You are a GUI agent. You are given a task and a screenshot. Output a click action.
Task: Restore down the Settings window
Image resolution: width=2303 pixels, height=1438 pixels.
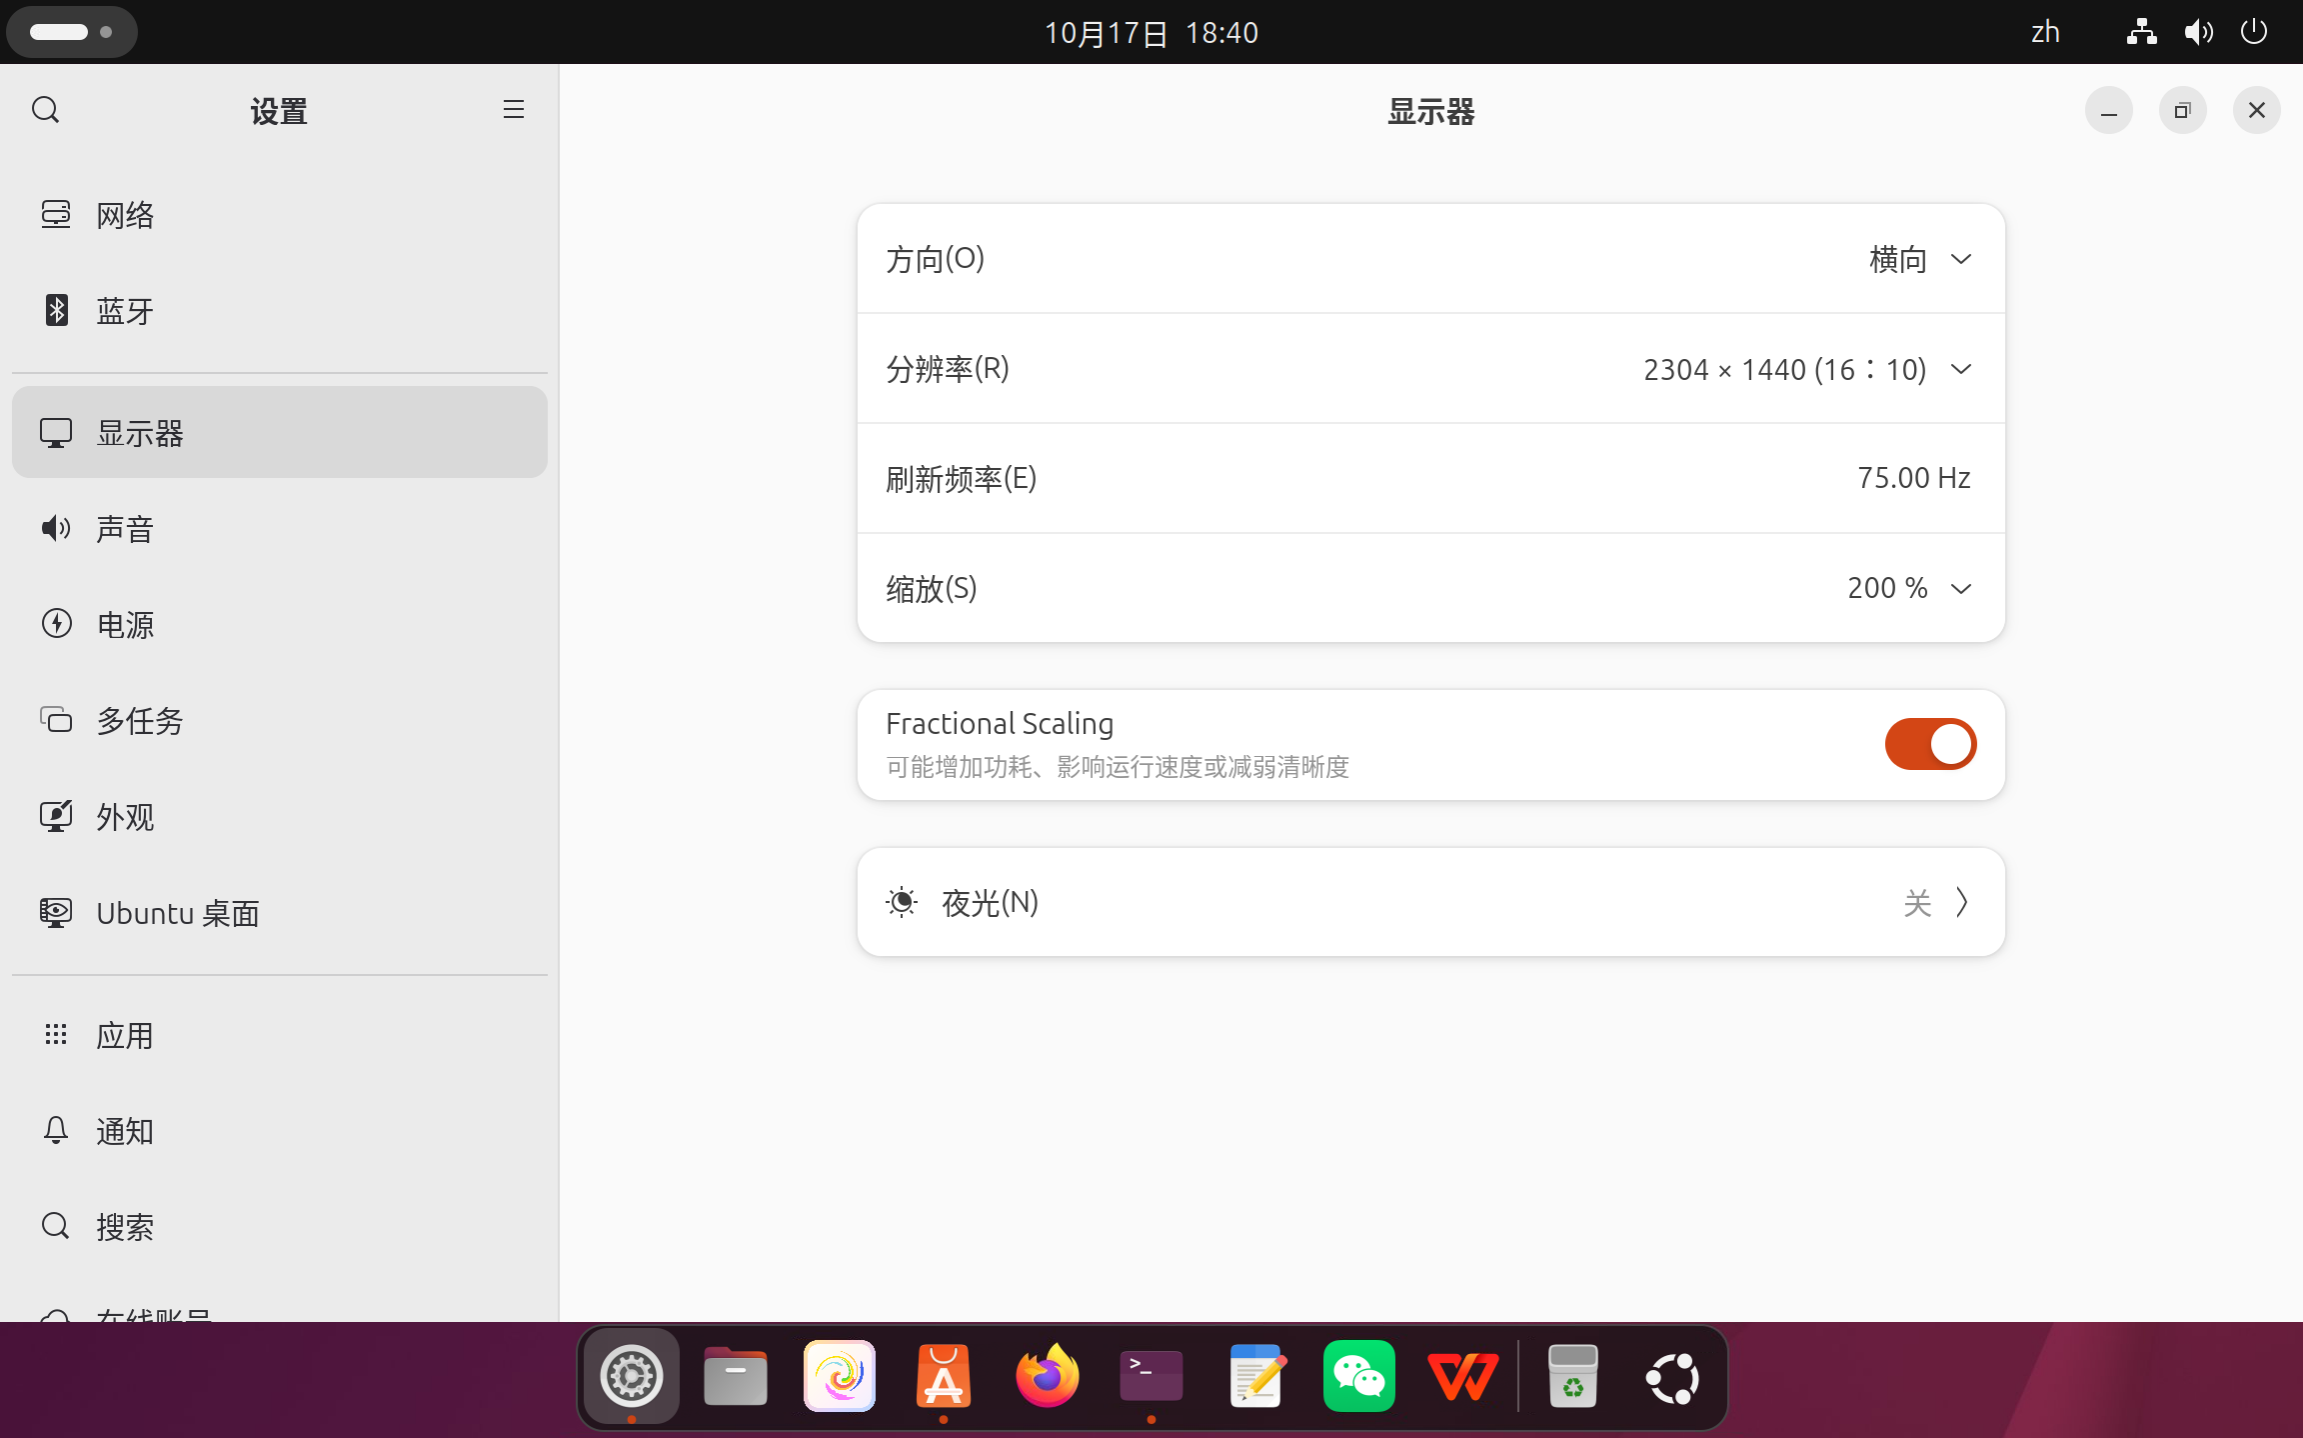2183,110
